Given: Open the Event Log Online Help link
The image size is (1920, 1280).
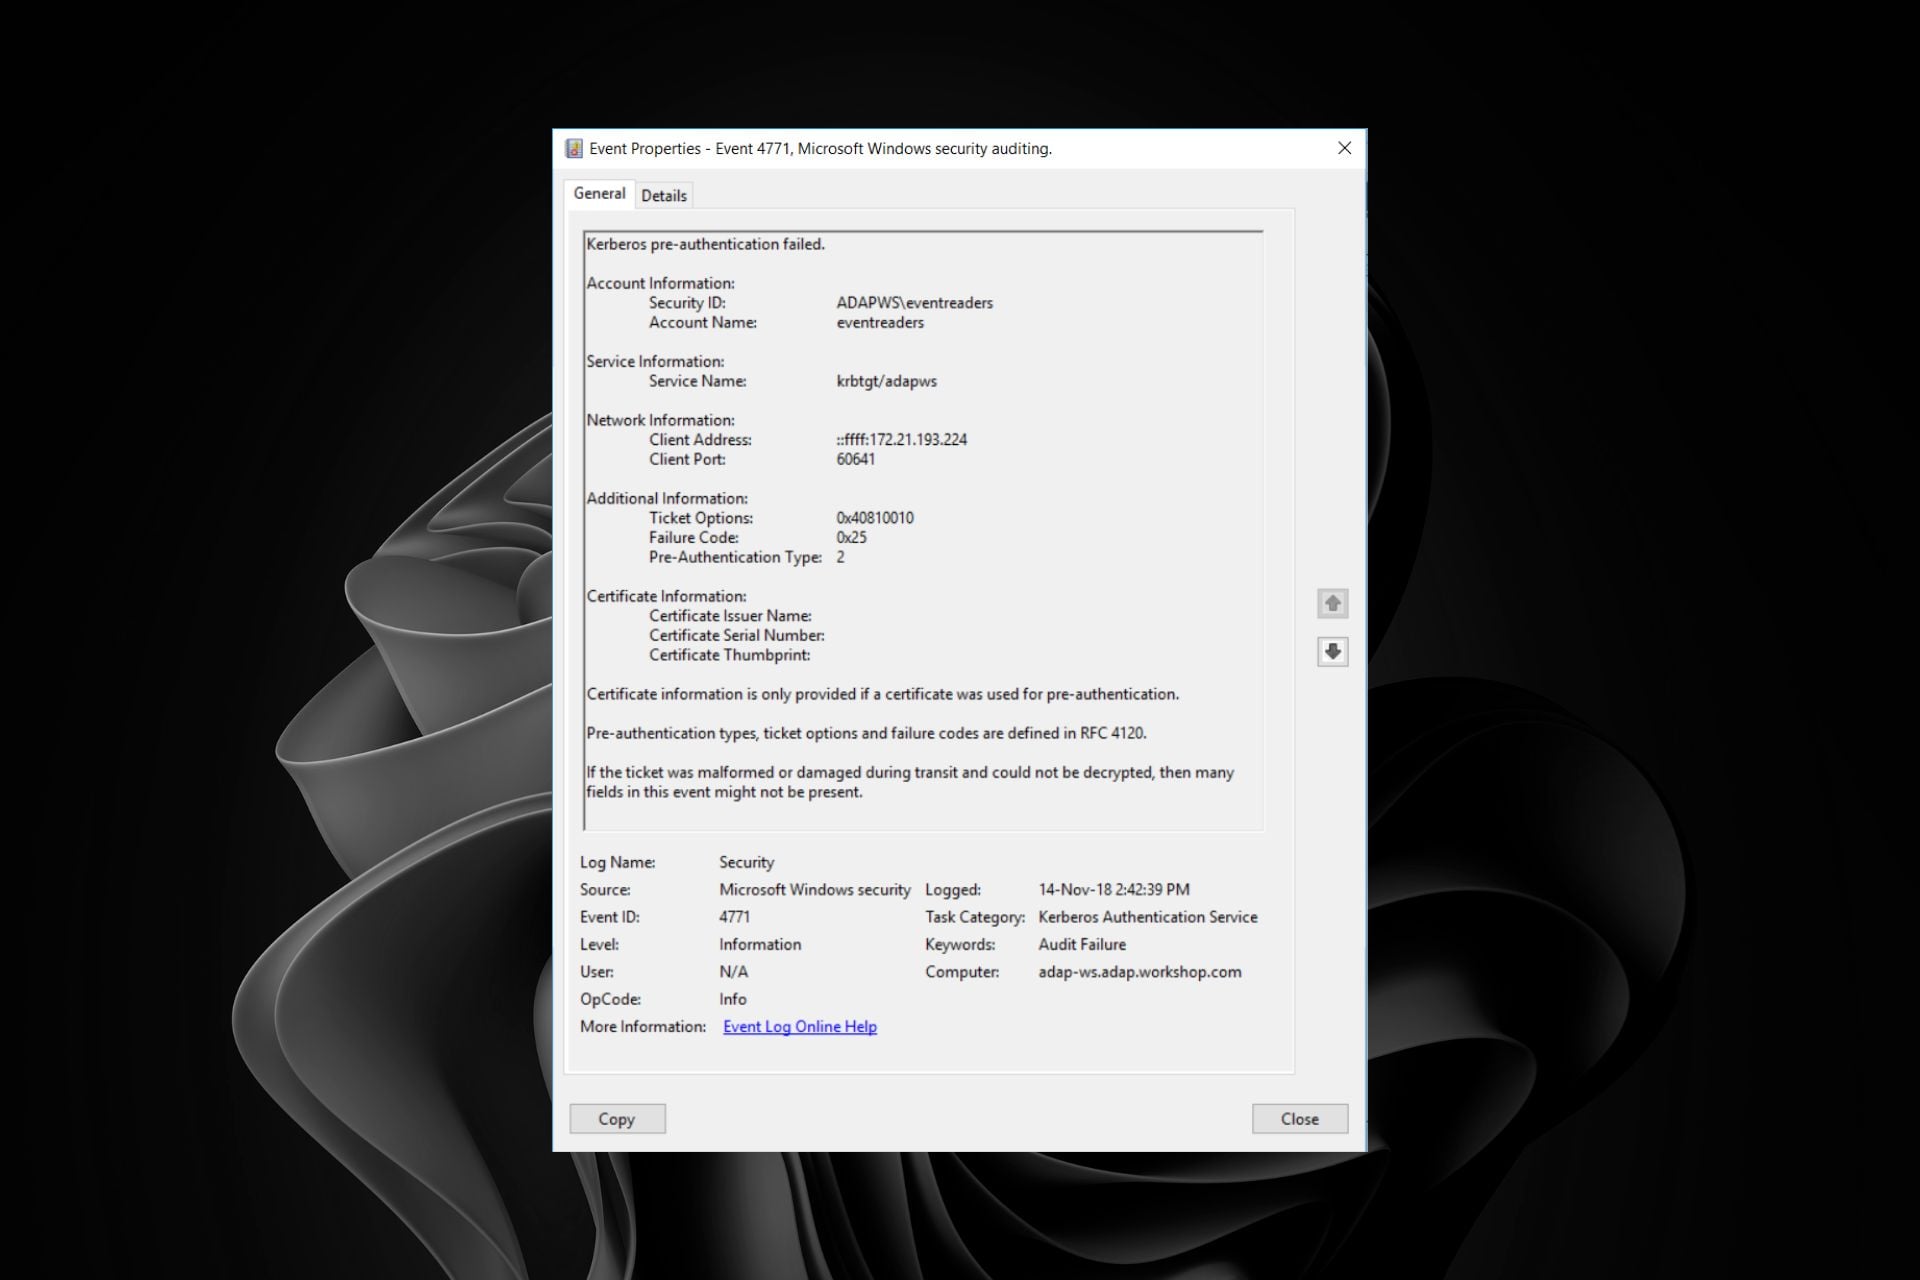Looking at the screenshot, I should coord(799,1027).
